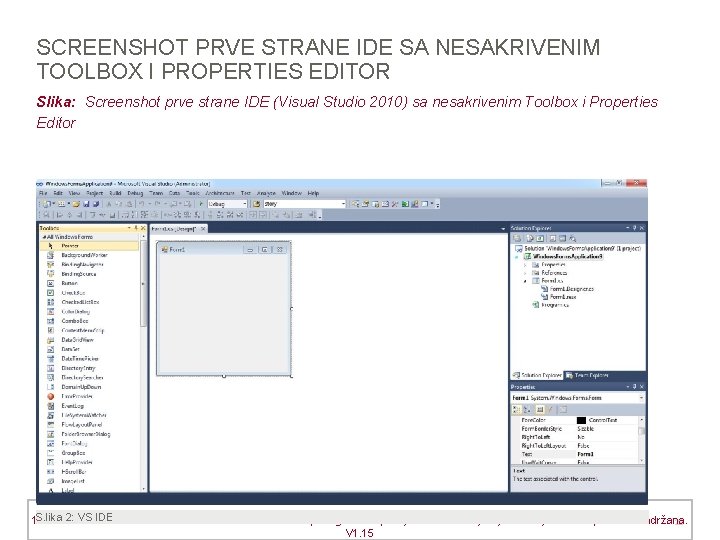
Task: Select the Pointer item in the Toolbox
Action: point(89,246)
